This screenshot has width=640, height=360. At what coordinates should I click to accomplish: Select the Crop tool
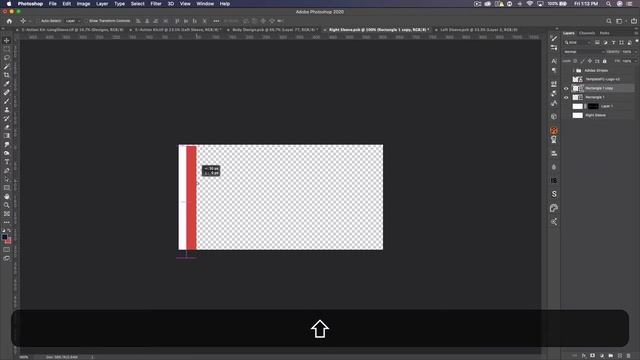(x=7, y=75)
